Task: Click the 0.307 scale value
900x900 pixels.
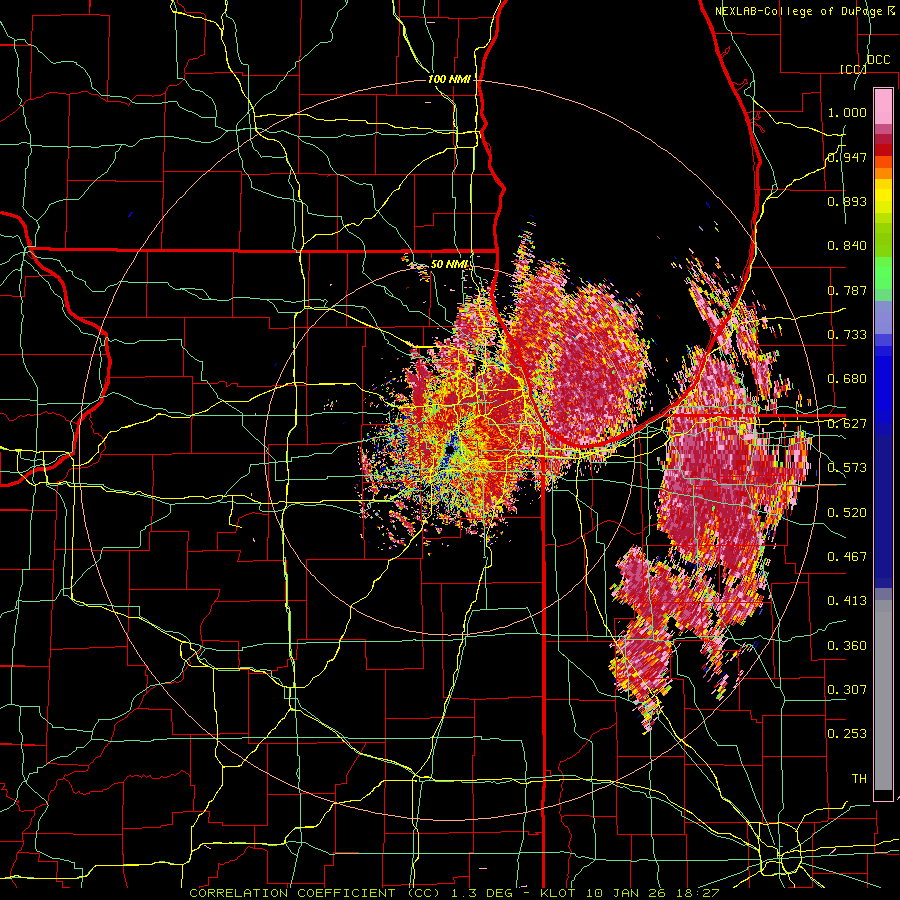Action: coord(847,690)
